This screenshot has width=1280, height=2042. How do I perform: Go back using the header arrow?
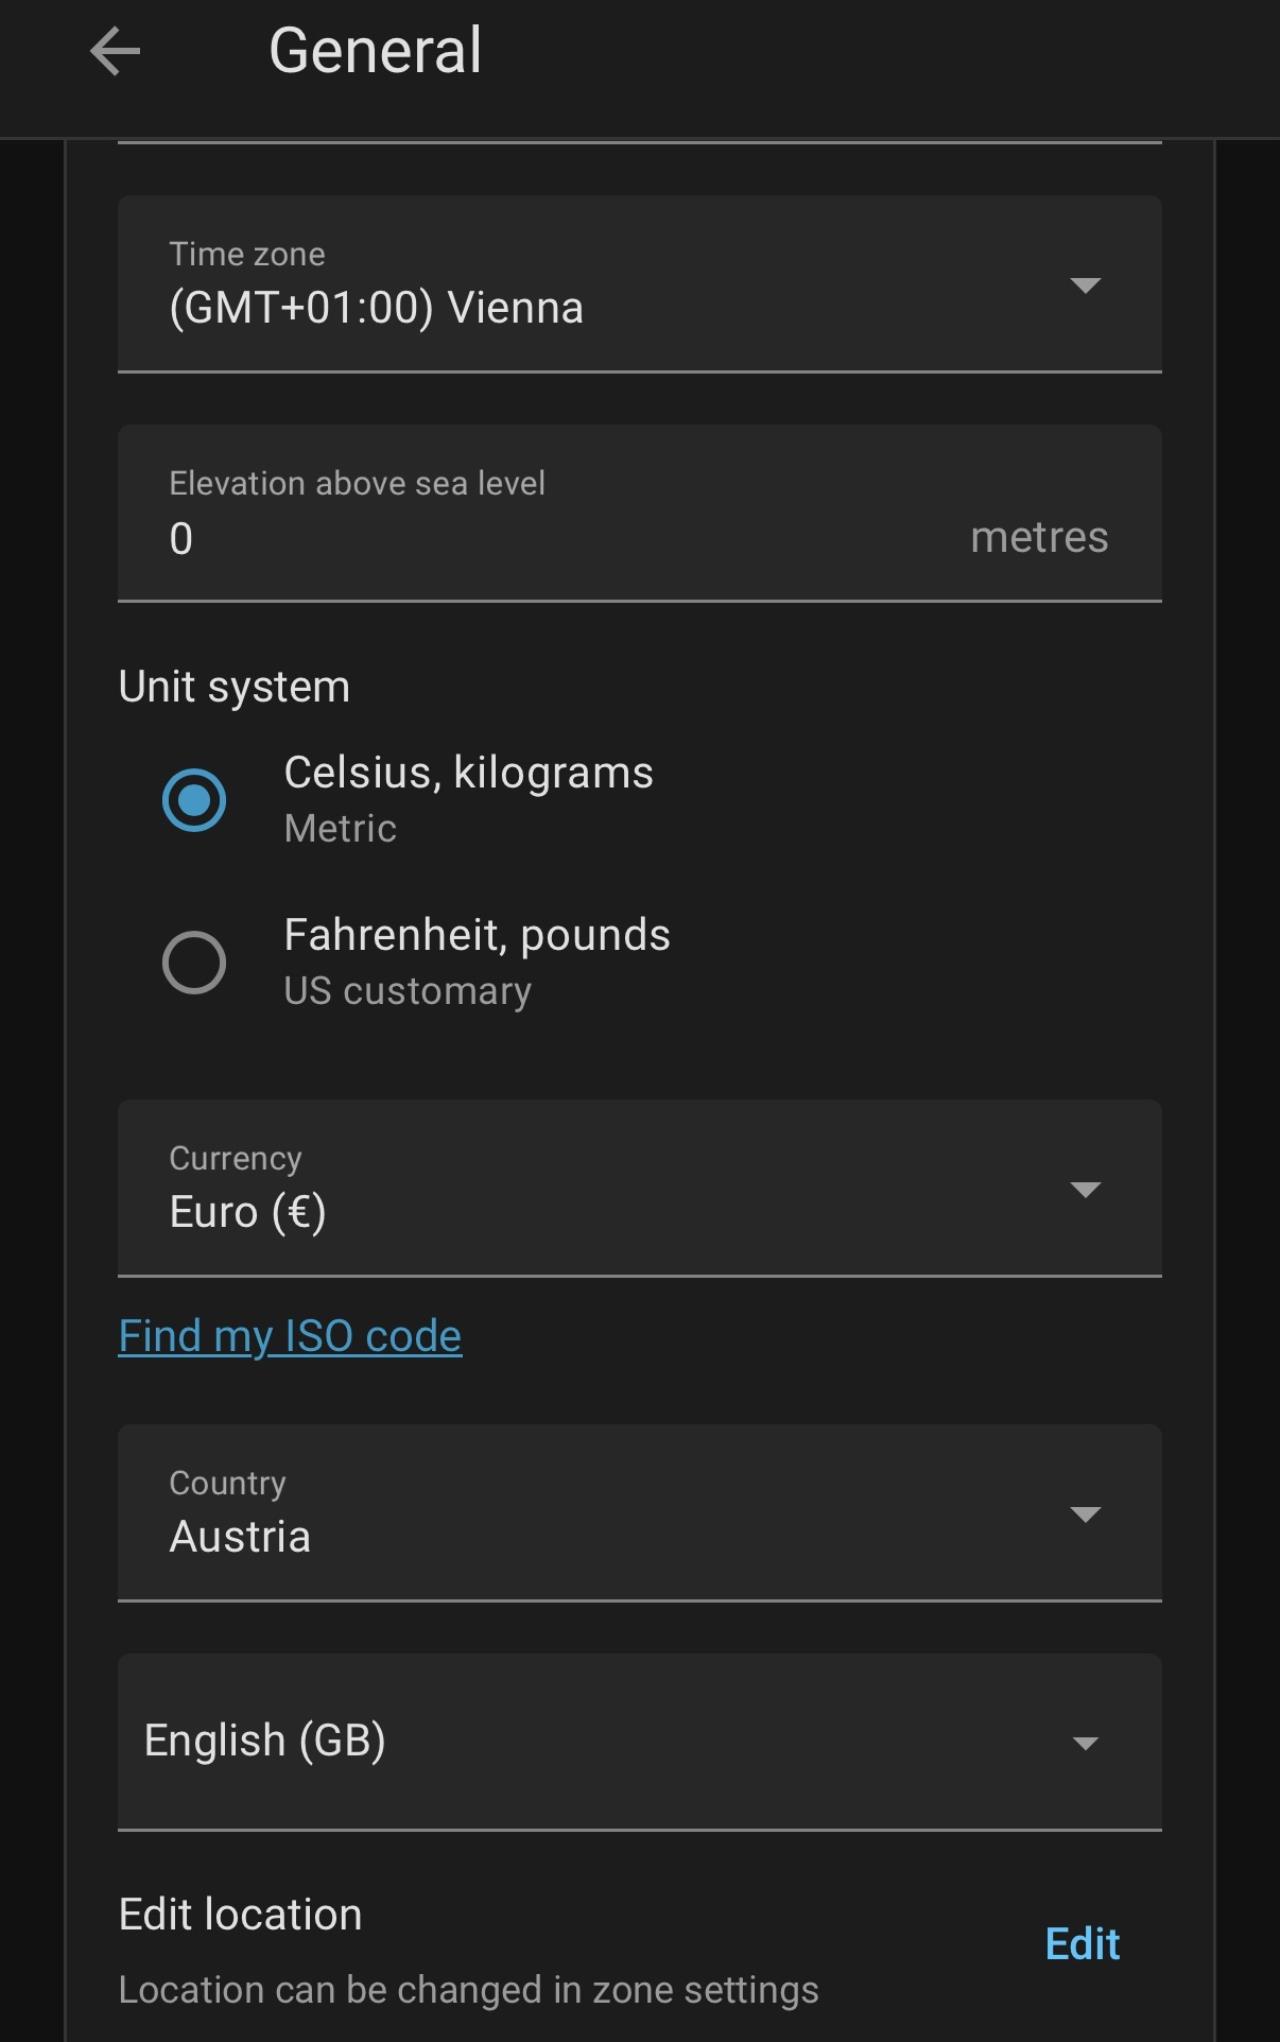coord(115,52)
